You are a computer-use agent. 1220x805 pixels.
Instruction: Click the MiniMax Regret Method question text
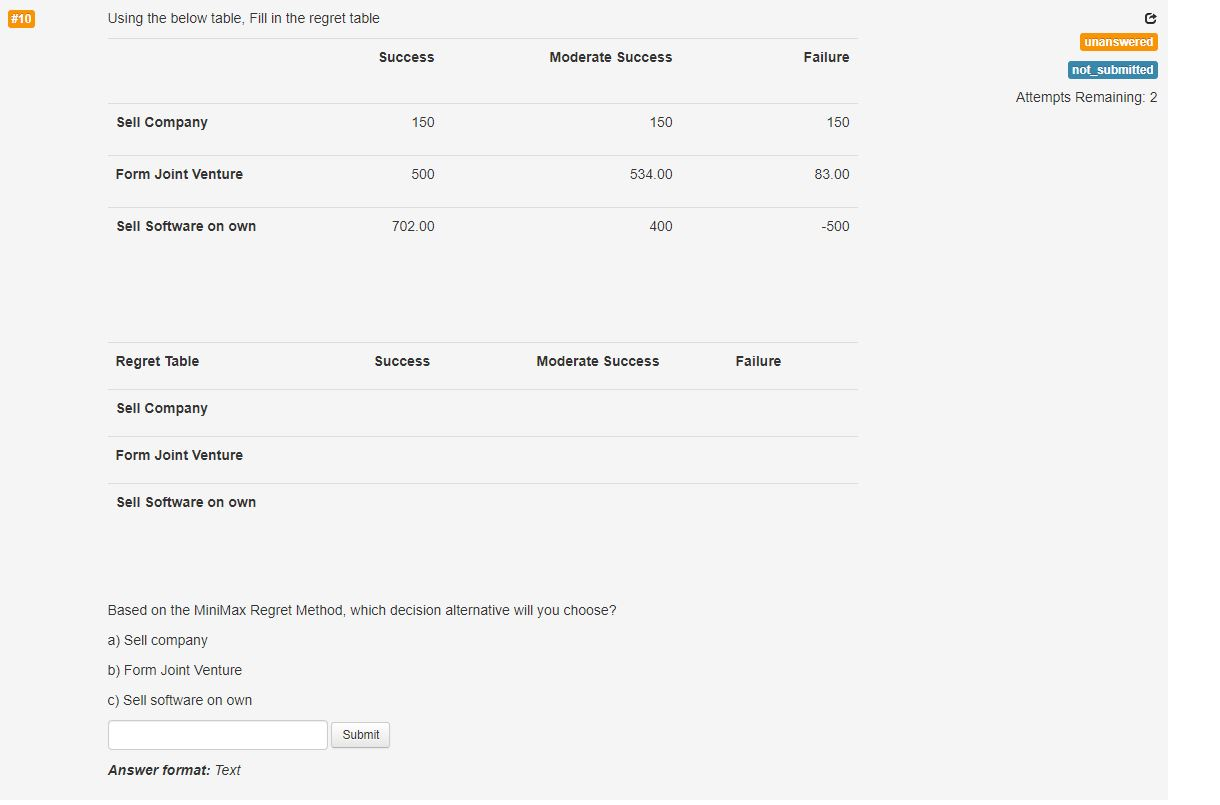click(362, 610)
